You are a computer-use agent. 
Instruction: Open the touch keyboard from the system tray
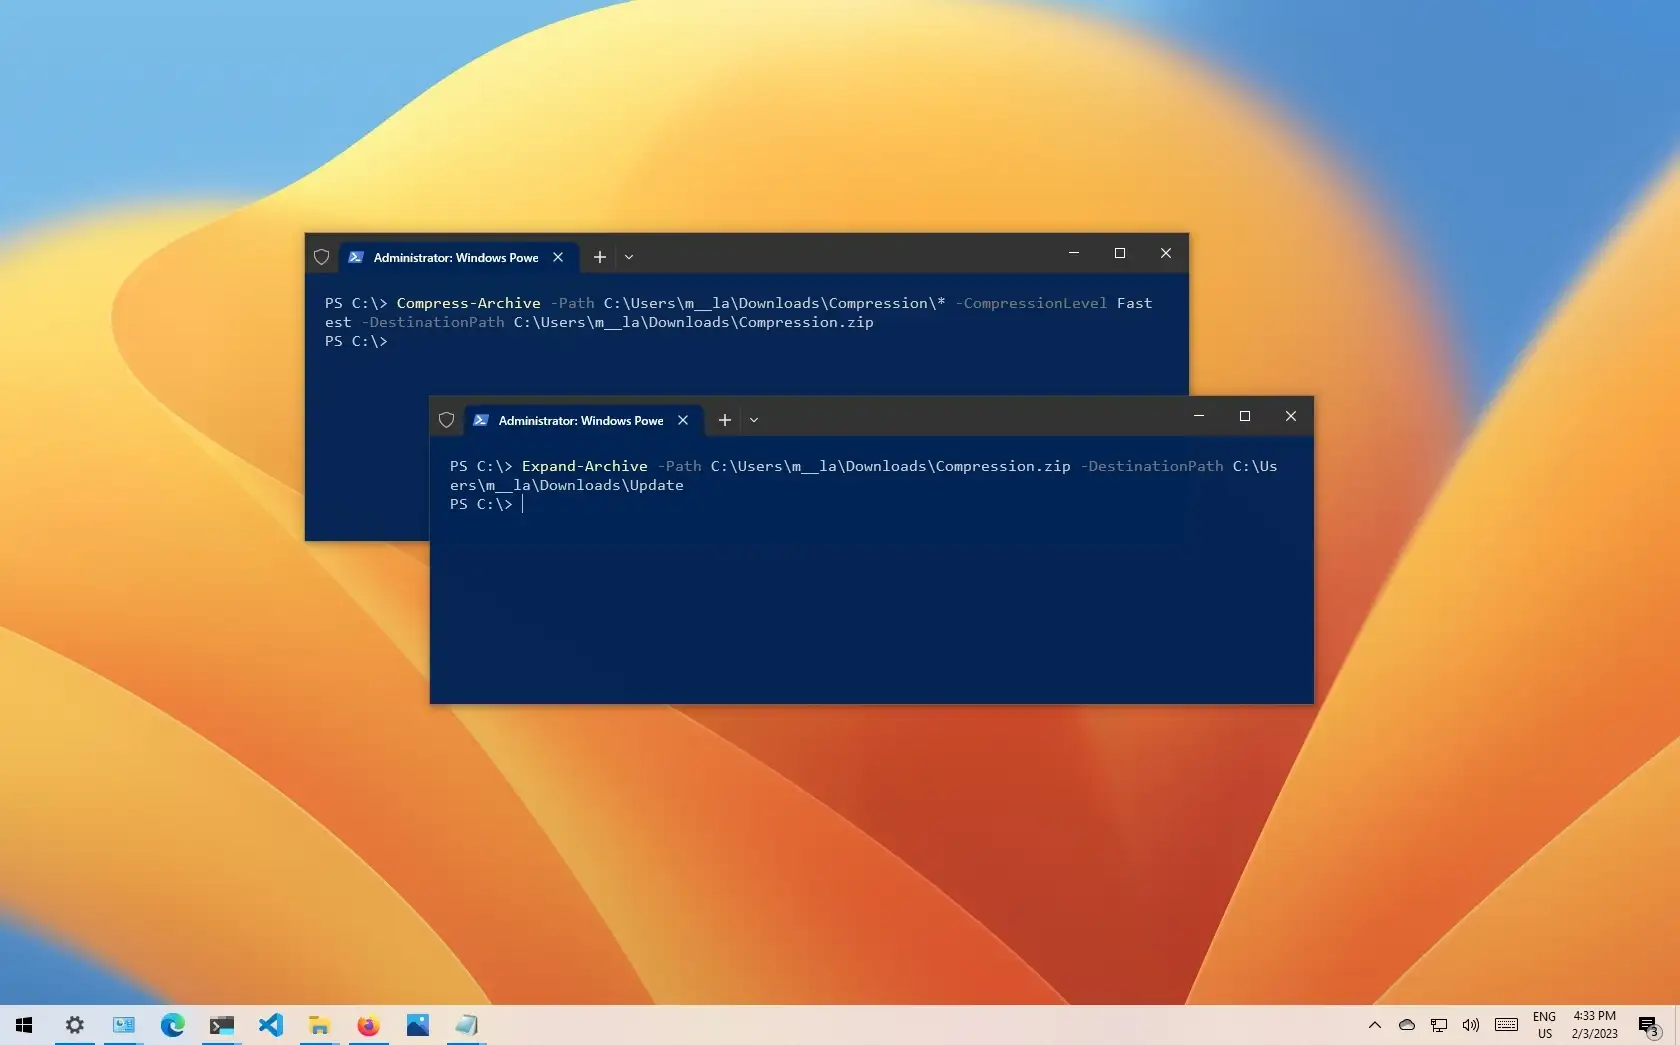1506,1026
